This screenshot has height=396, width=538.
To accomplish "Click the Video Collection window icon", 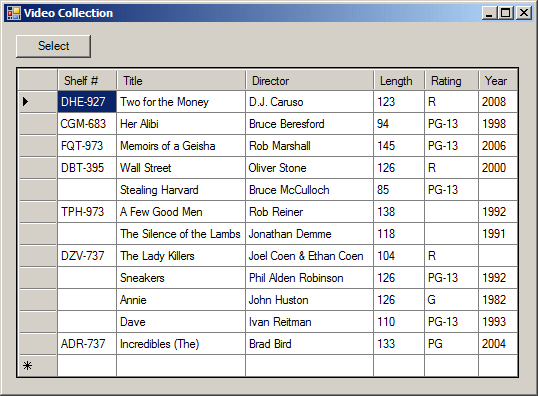I will click(14, 13).
